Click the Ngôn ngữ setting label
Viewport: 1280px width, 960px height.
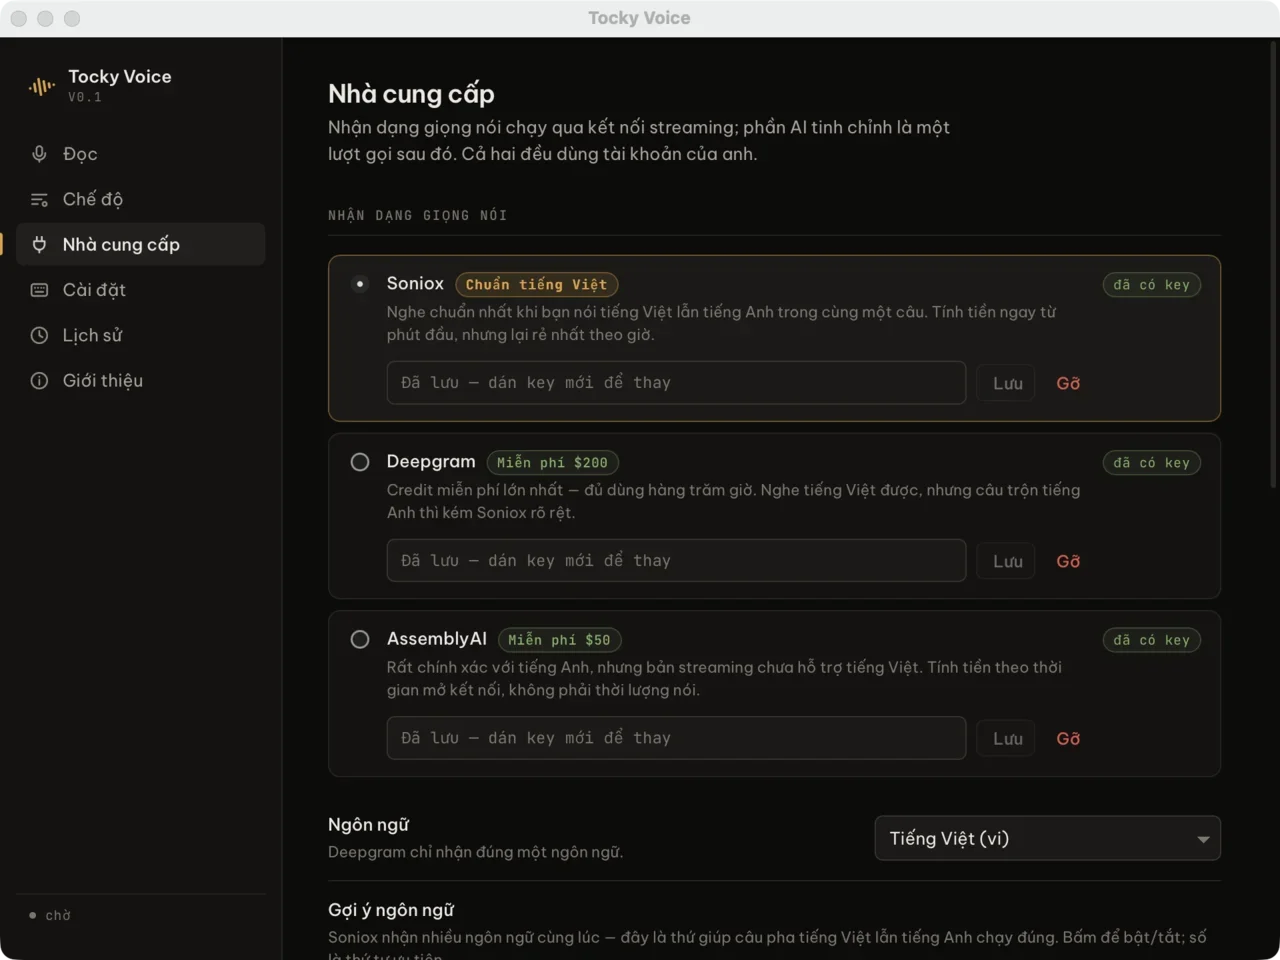click(x=368, y=825)
